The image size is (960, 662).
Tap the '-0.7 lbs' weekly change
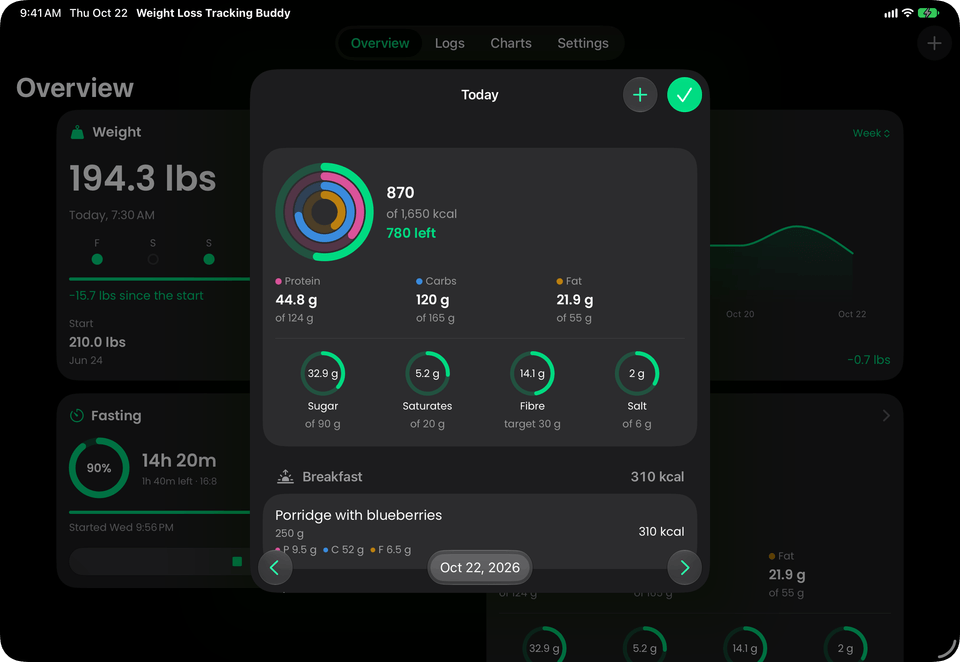[869, 360]
